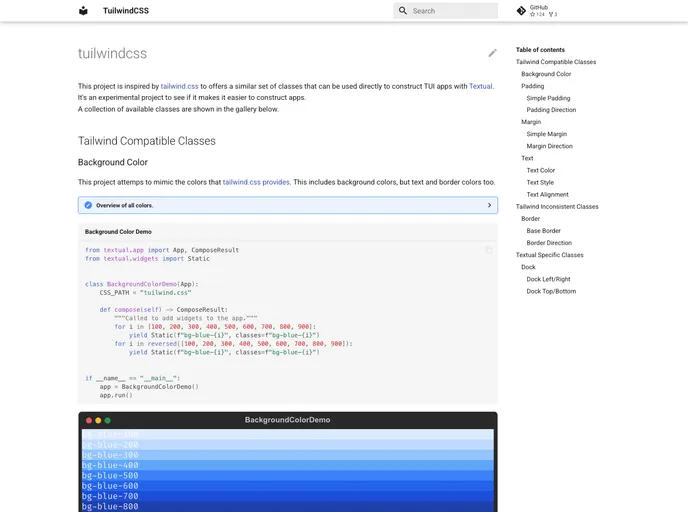Open the GitHub repository icon
The image size is (688, 512).
tap(521, 11)
